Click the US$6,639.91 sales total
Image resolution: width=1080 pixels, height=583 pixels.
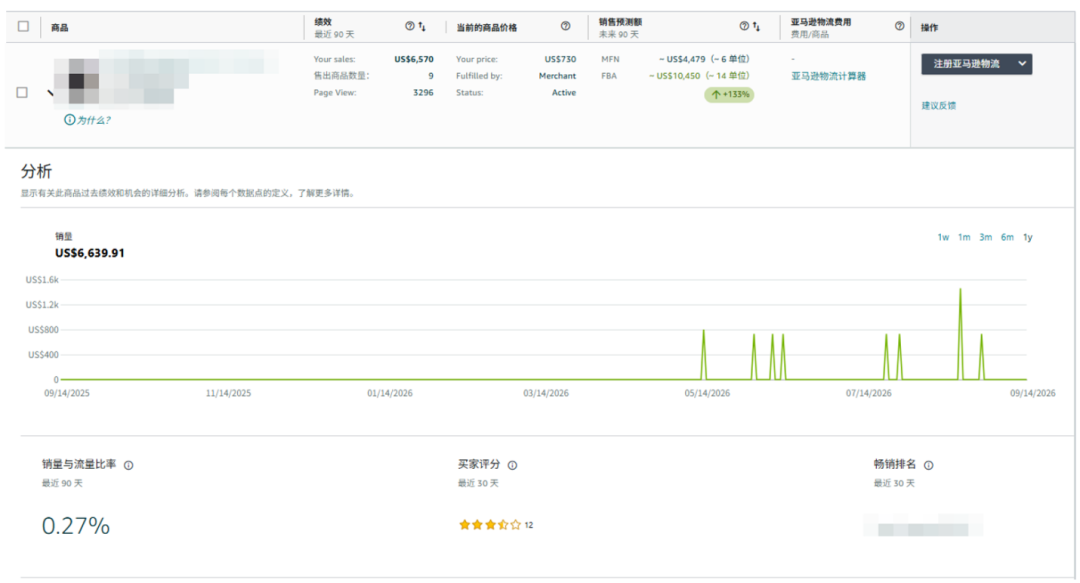click(x=90, y=253)
